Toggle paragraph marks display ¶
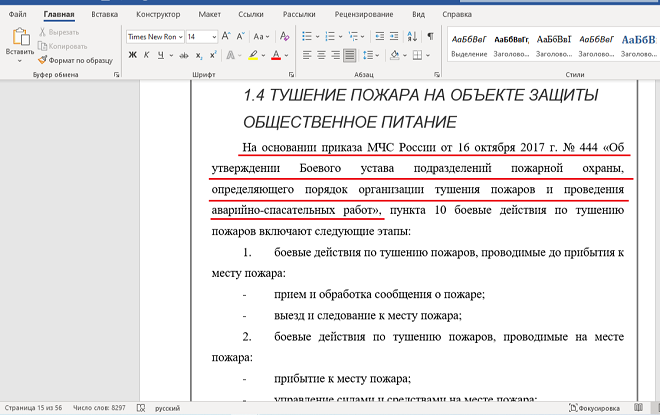This screenshot has width=660, height=415. click(x=430, y=36)
